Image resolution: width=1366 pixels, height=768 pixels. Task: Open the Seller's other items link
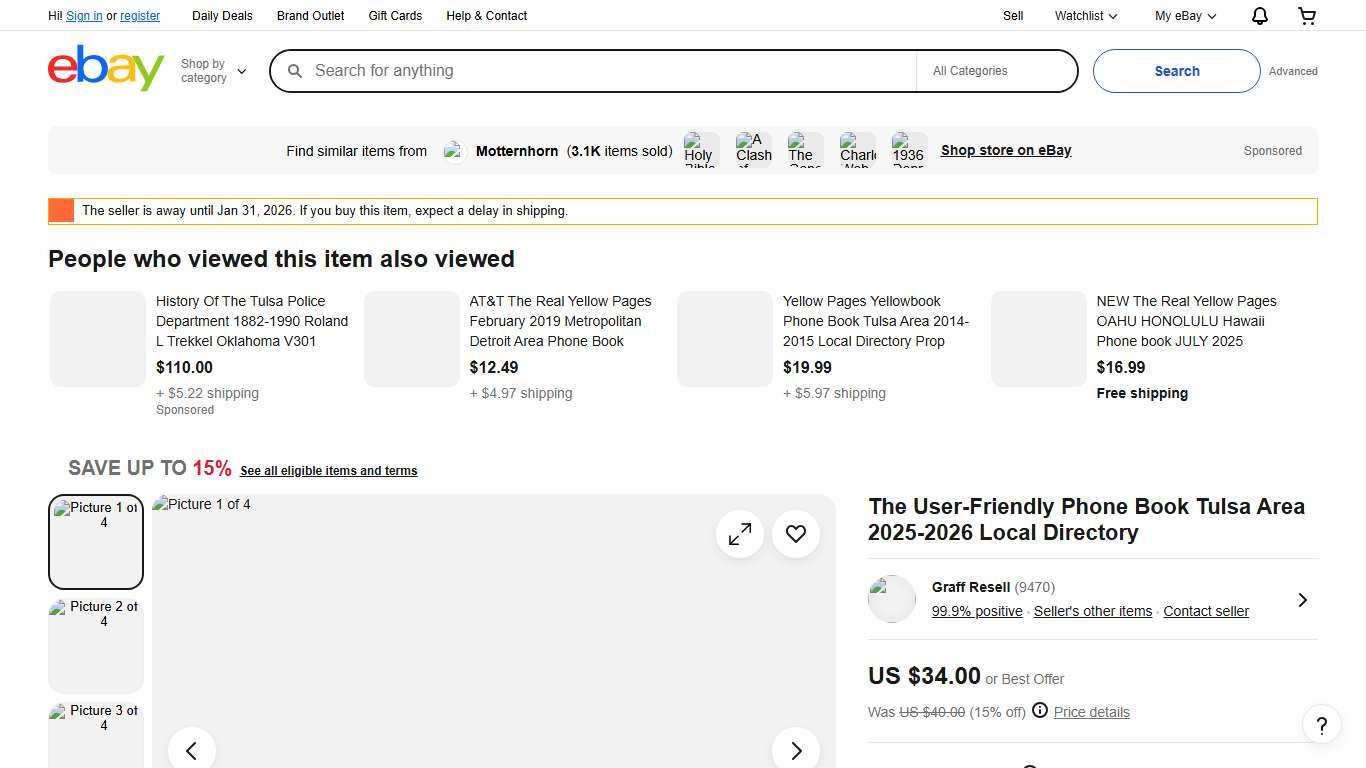pyautogui.click(x=1092, y=611)
